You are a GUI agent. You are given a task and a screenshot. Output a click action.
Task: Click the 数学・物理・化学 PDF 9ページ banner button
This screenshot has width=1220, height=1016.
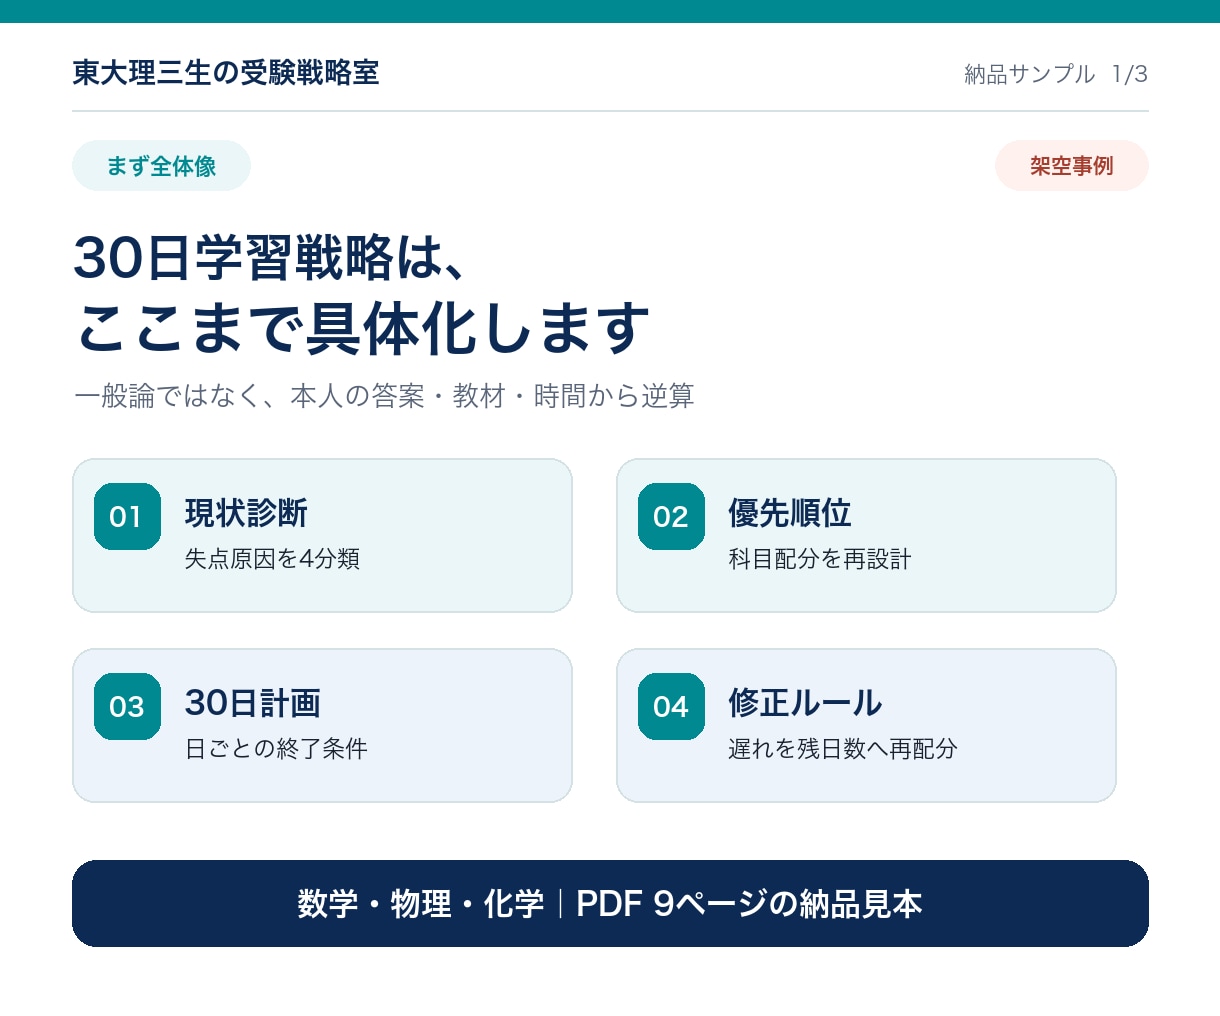610,903
